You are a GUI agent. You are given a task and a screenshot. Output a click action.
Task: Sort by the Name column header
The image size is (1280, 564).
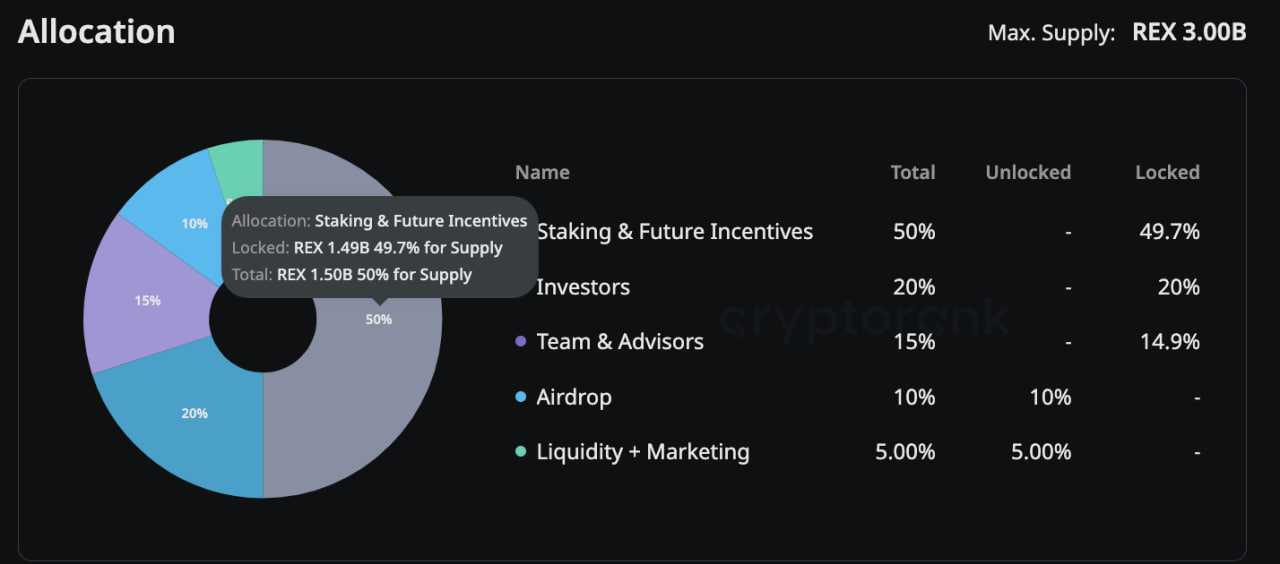(x=542, y=172)
